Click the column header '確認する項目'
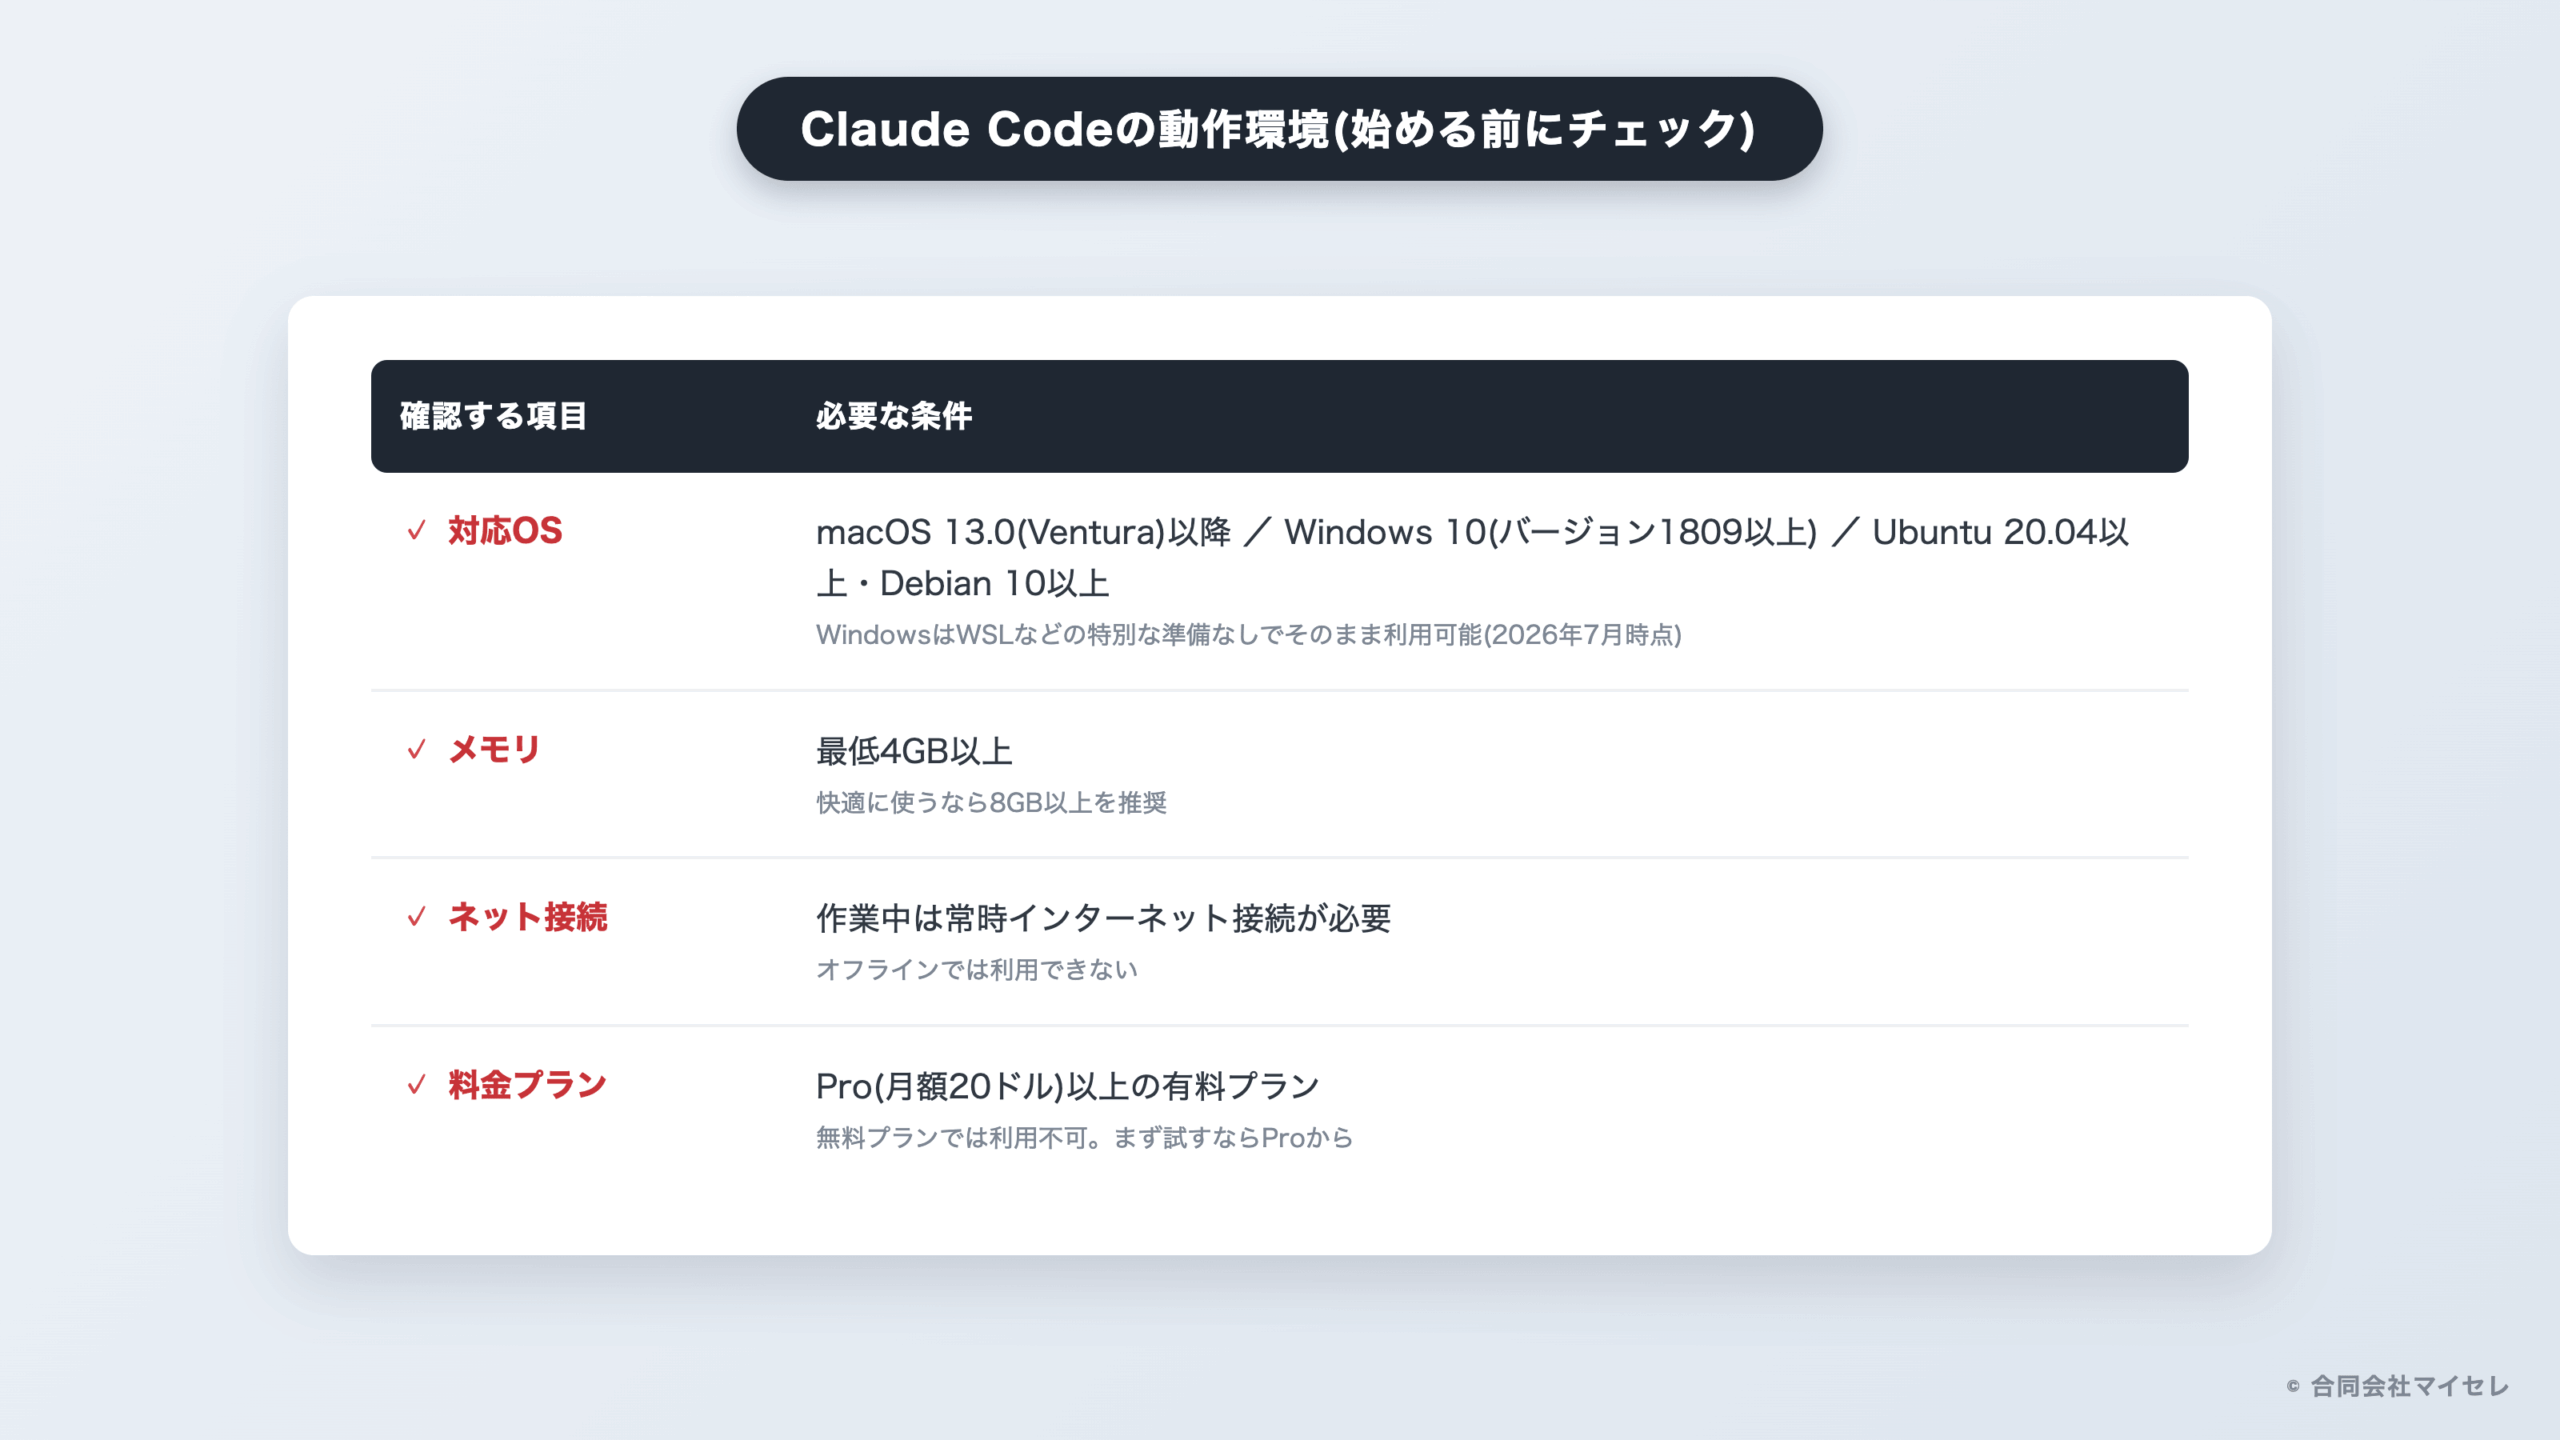Screen dimensions: 2560x1440 [493, 416]
